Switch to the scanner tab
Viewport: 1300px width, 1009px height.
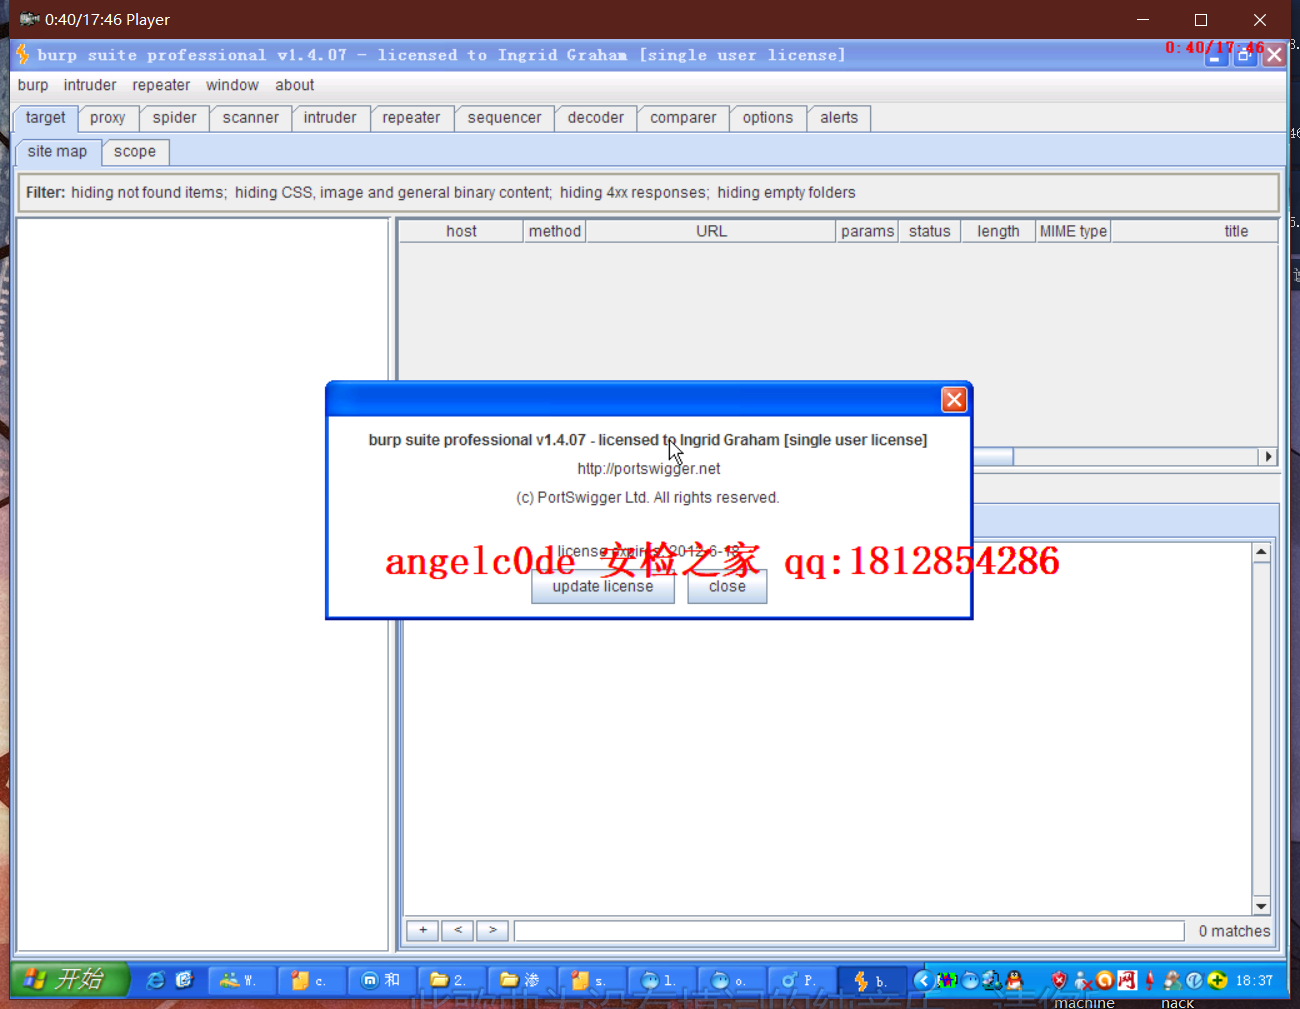coord(251,118)
